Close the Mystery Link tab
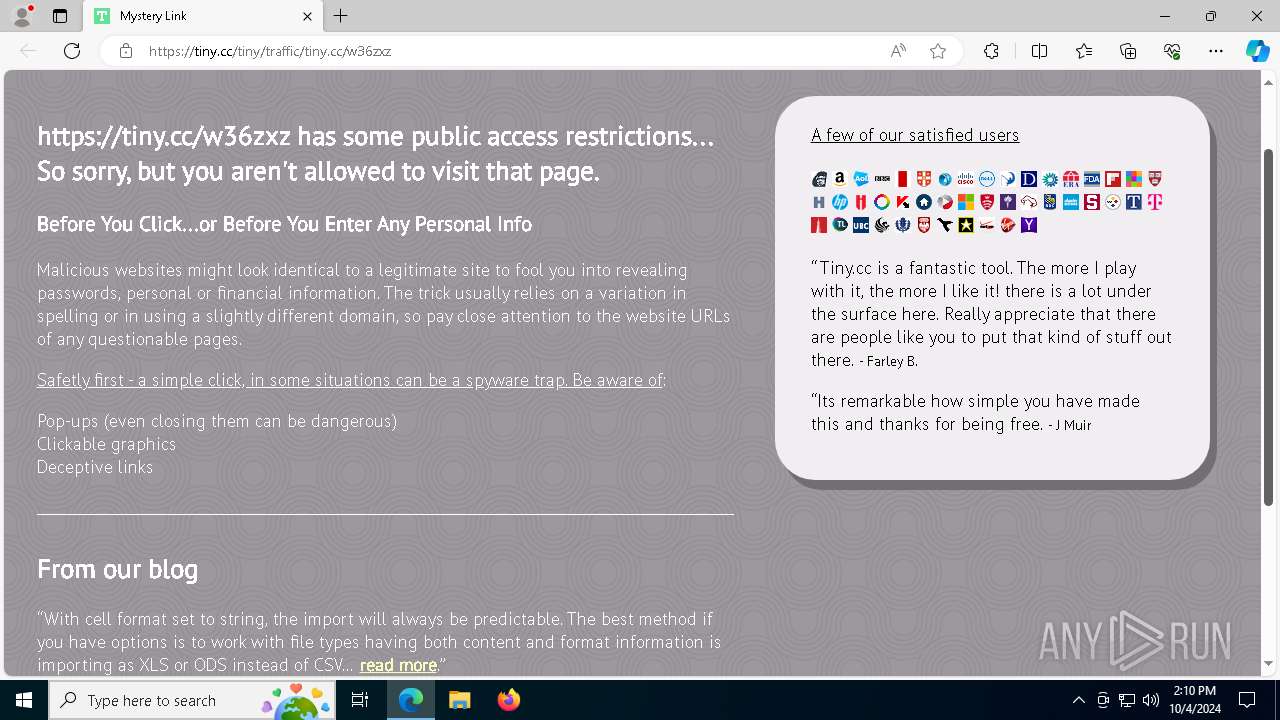 307,16
